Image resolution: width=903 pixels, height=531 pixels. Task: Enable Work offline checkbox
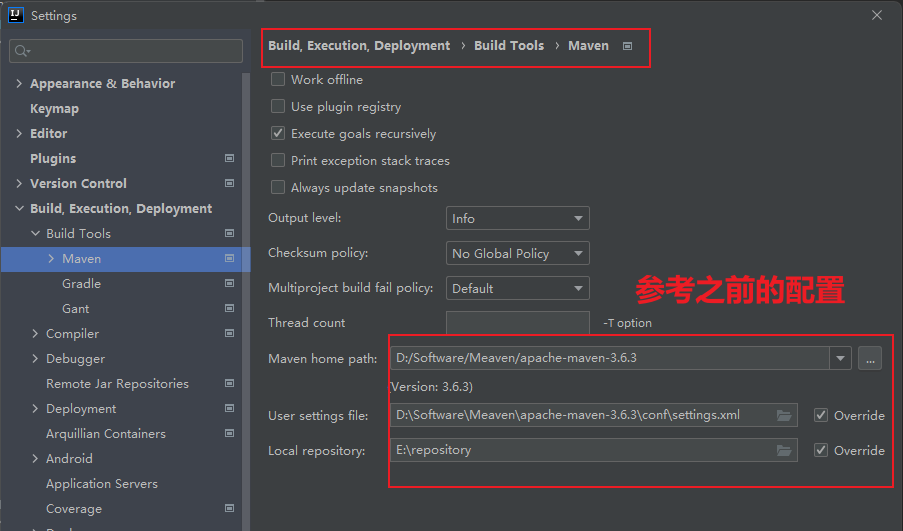(278, 79)
